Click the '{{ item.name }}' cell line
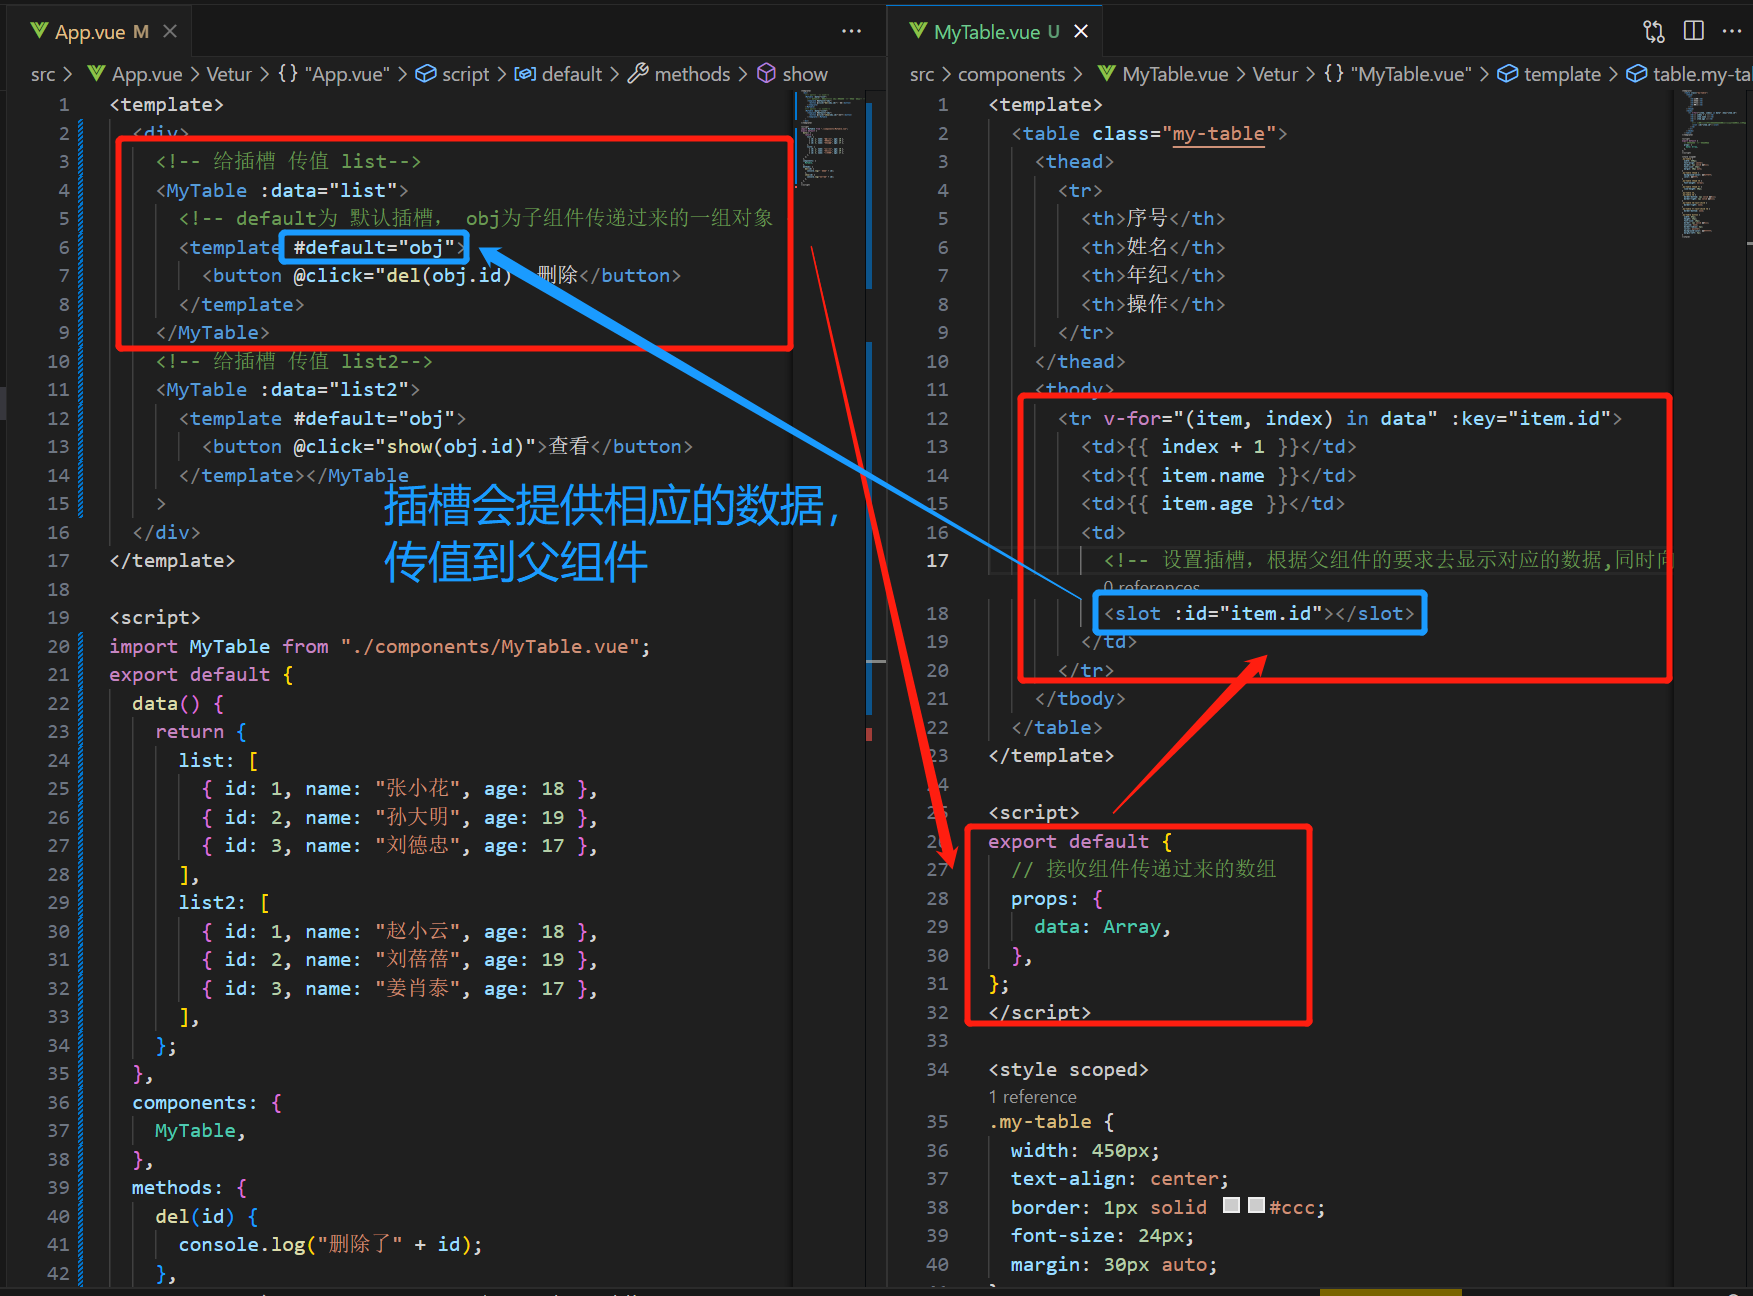This screenshot has height=1296, width=1753. (1218, 476)
